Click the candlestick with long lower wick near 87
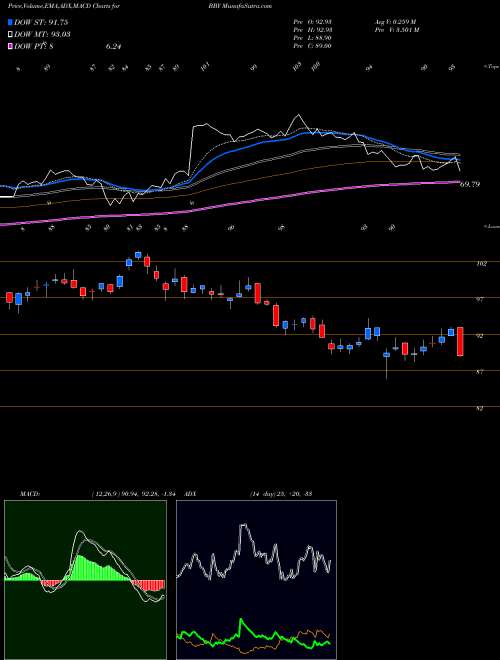Viewport: 500px width, 660px height. (386, 362)
